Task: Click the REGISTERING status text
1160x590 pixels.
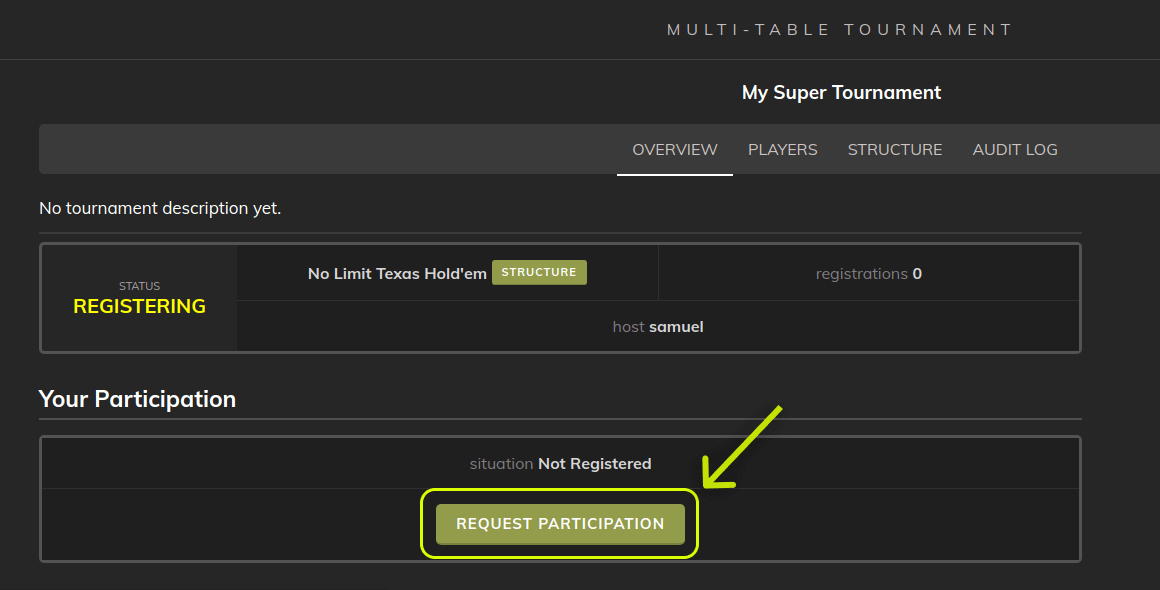Action: (x=140, y=306)
